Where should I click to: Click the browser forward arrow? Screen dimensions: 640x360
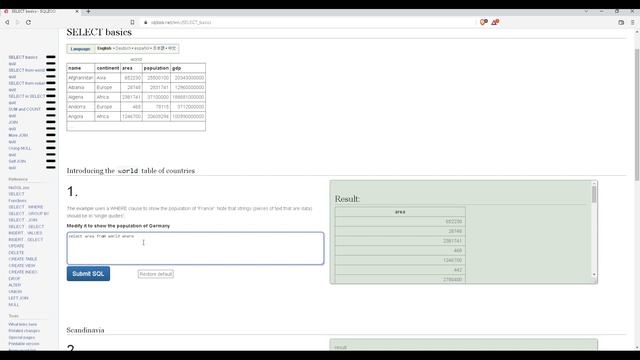click(17, 22)
